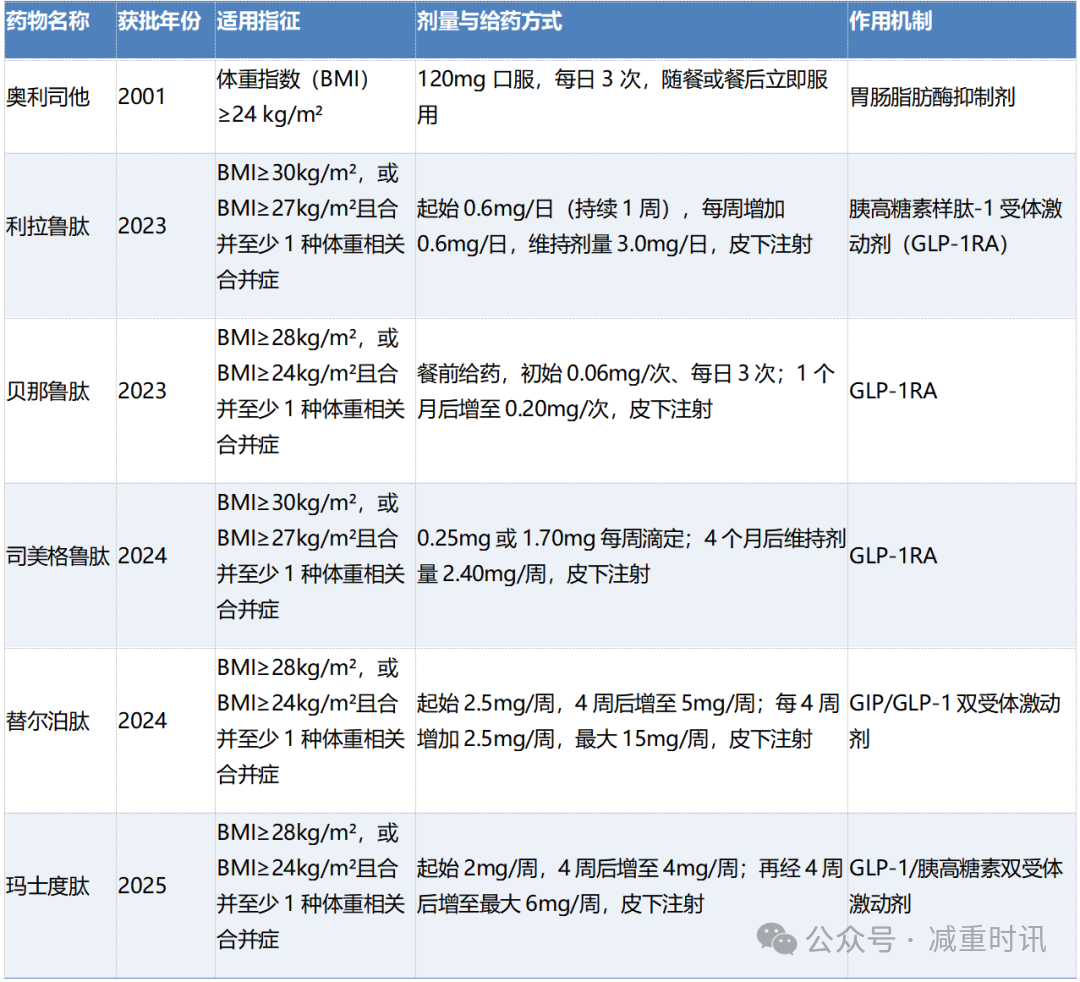Click the 司美格鲁肽 drug name cell
The width and height of the screenshot is (1080, 982).
click(57, 556)
